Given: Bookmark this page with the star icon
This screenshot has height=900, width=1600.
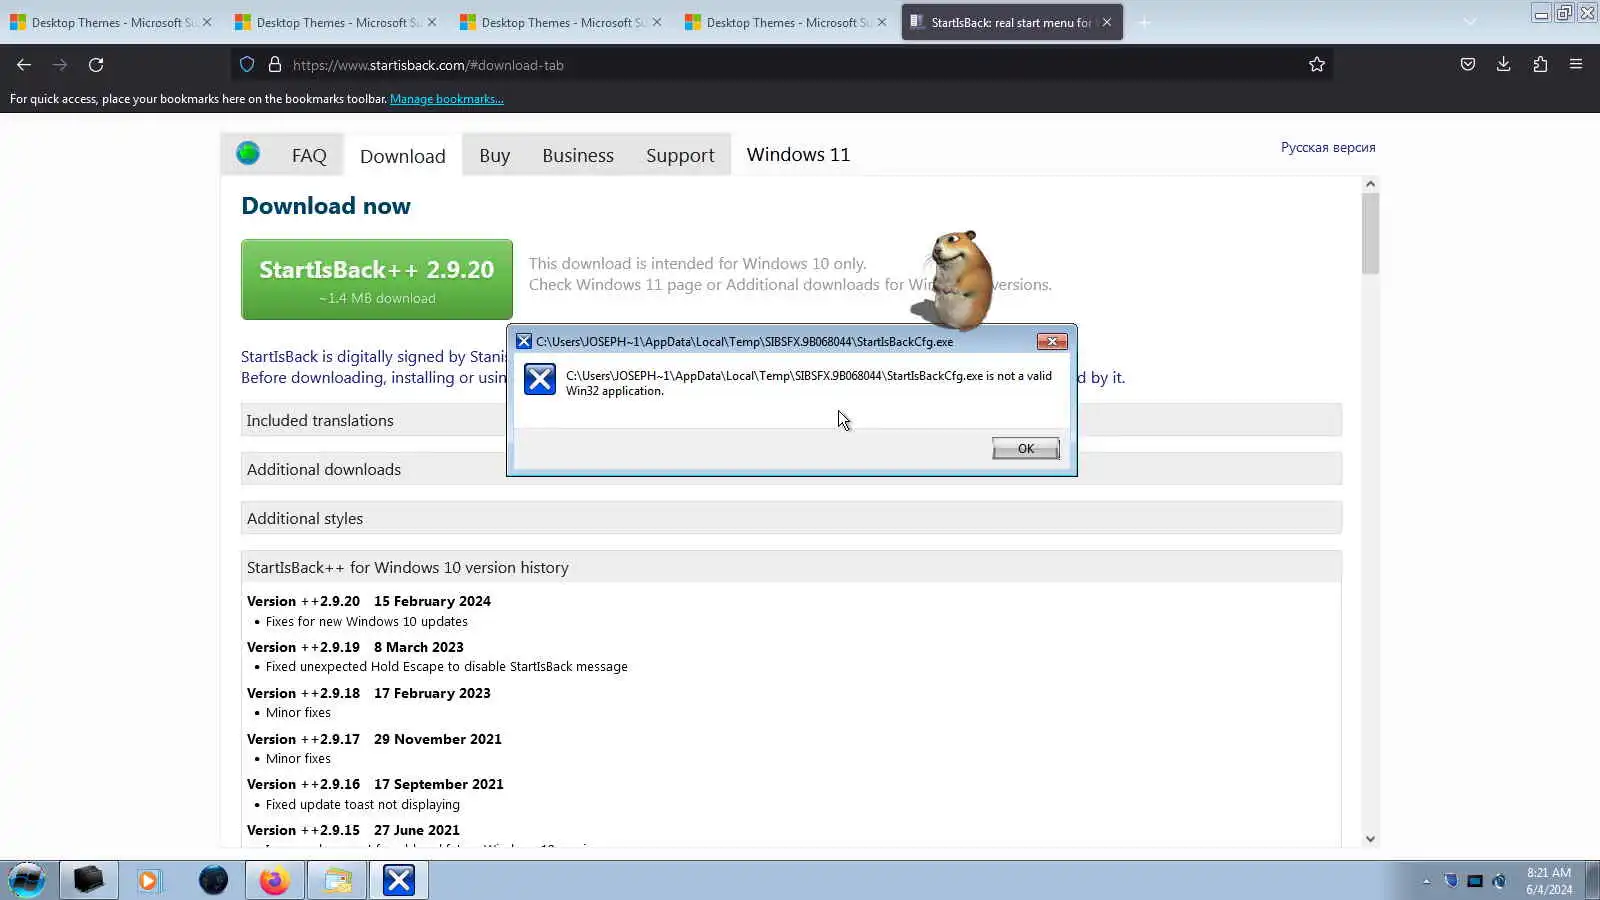Looking at the screenshot, I should pyautogui.click(x=1317, y=65).
